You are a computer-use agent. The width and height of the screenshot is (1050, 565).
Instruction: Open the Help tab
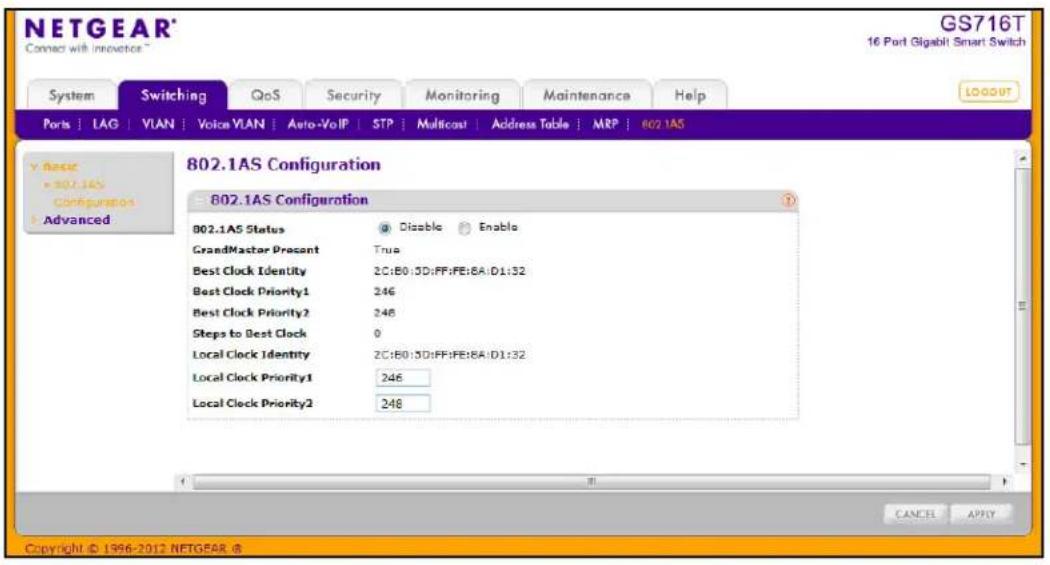click(690, 95)
